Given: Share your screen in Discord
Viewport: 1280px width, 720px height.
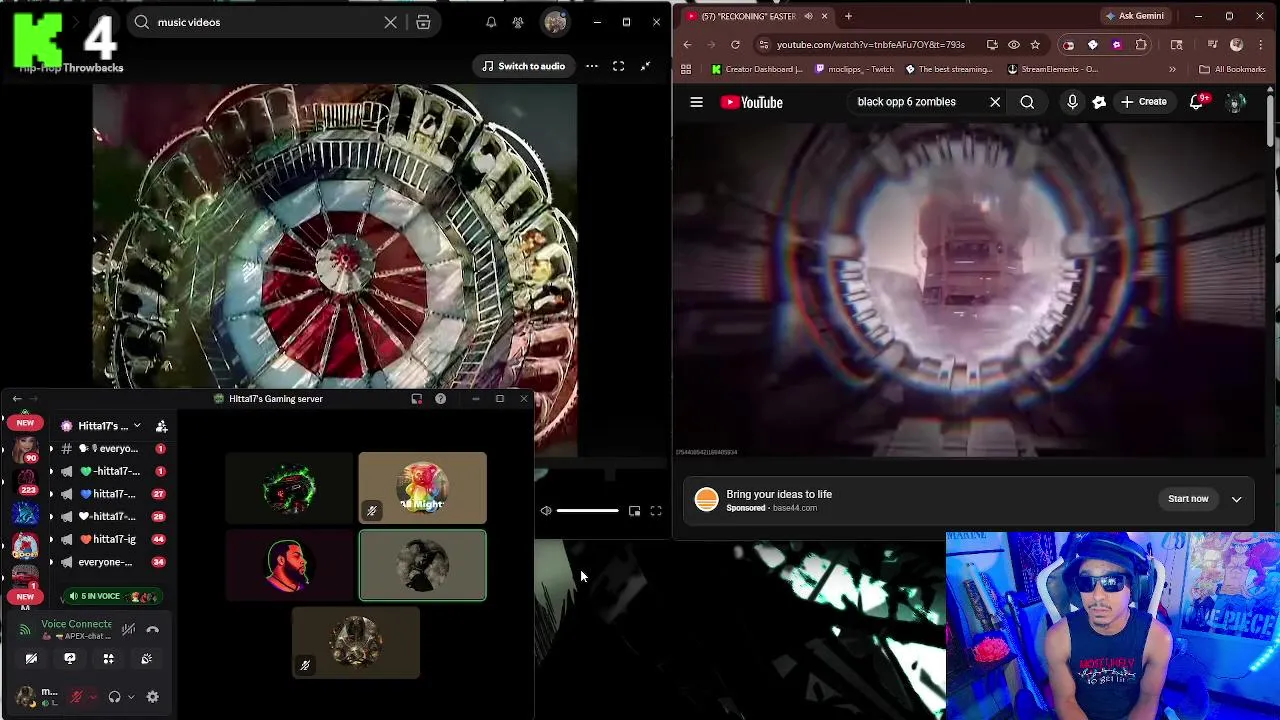Looking at the screenshot, I should tap(70, 659).
